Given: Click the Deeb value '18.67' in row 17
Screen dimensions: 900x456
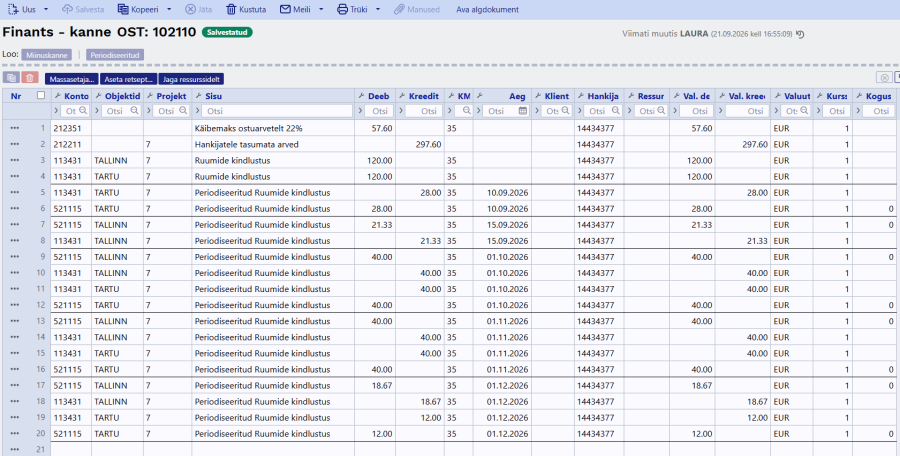Looking at the screenshot, I should point(382,385).
